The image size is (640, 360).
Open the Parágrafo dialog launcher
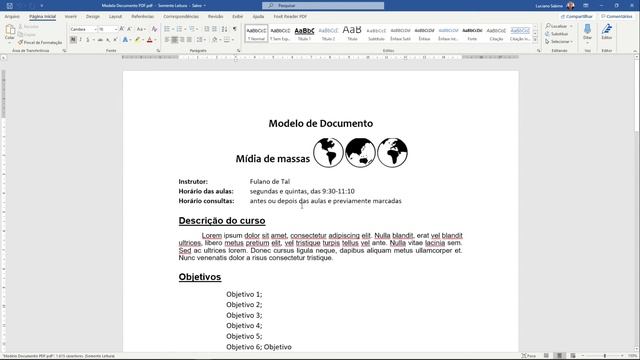(239, 51)
